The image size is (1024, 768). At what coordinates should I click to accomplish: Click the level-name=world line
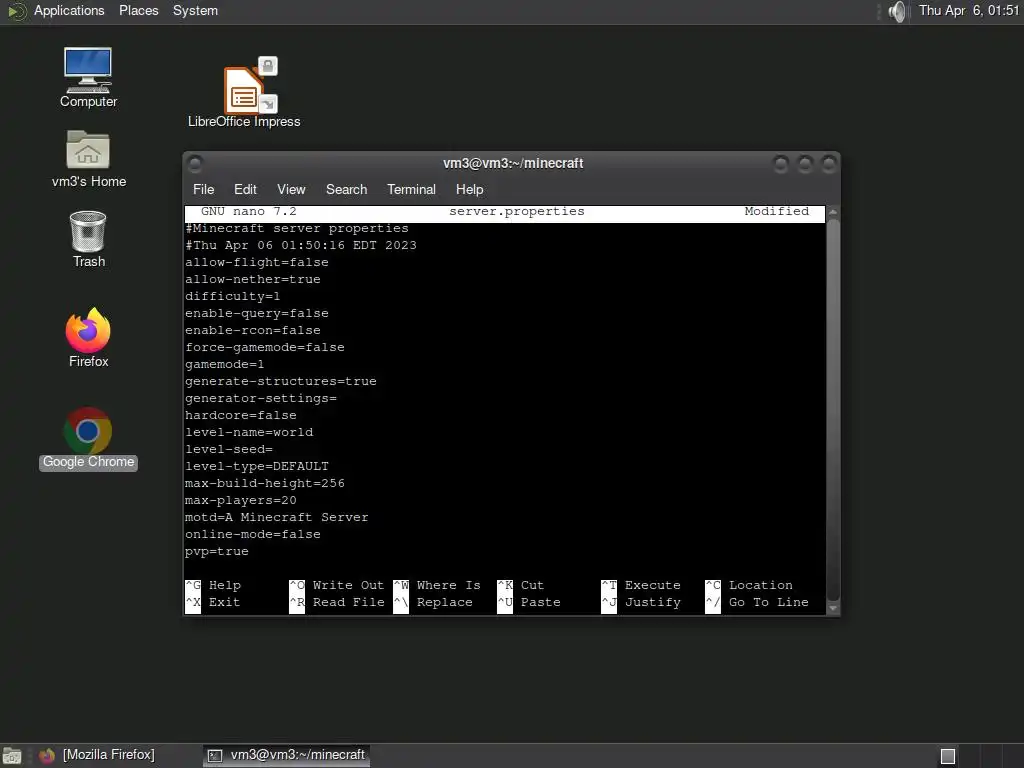coord(249,432)
